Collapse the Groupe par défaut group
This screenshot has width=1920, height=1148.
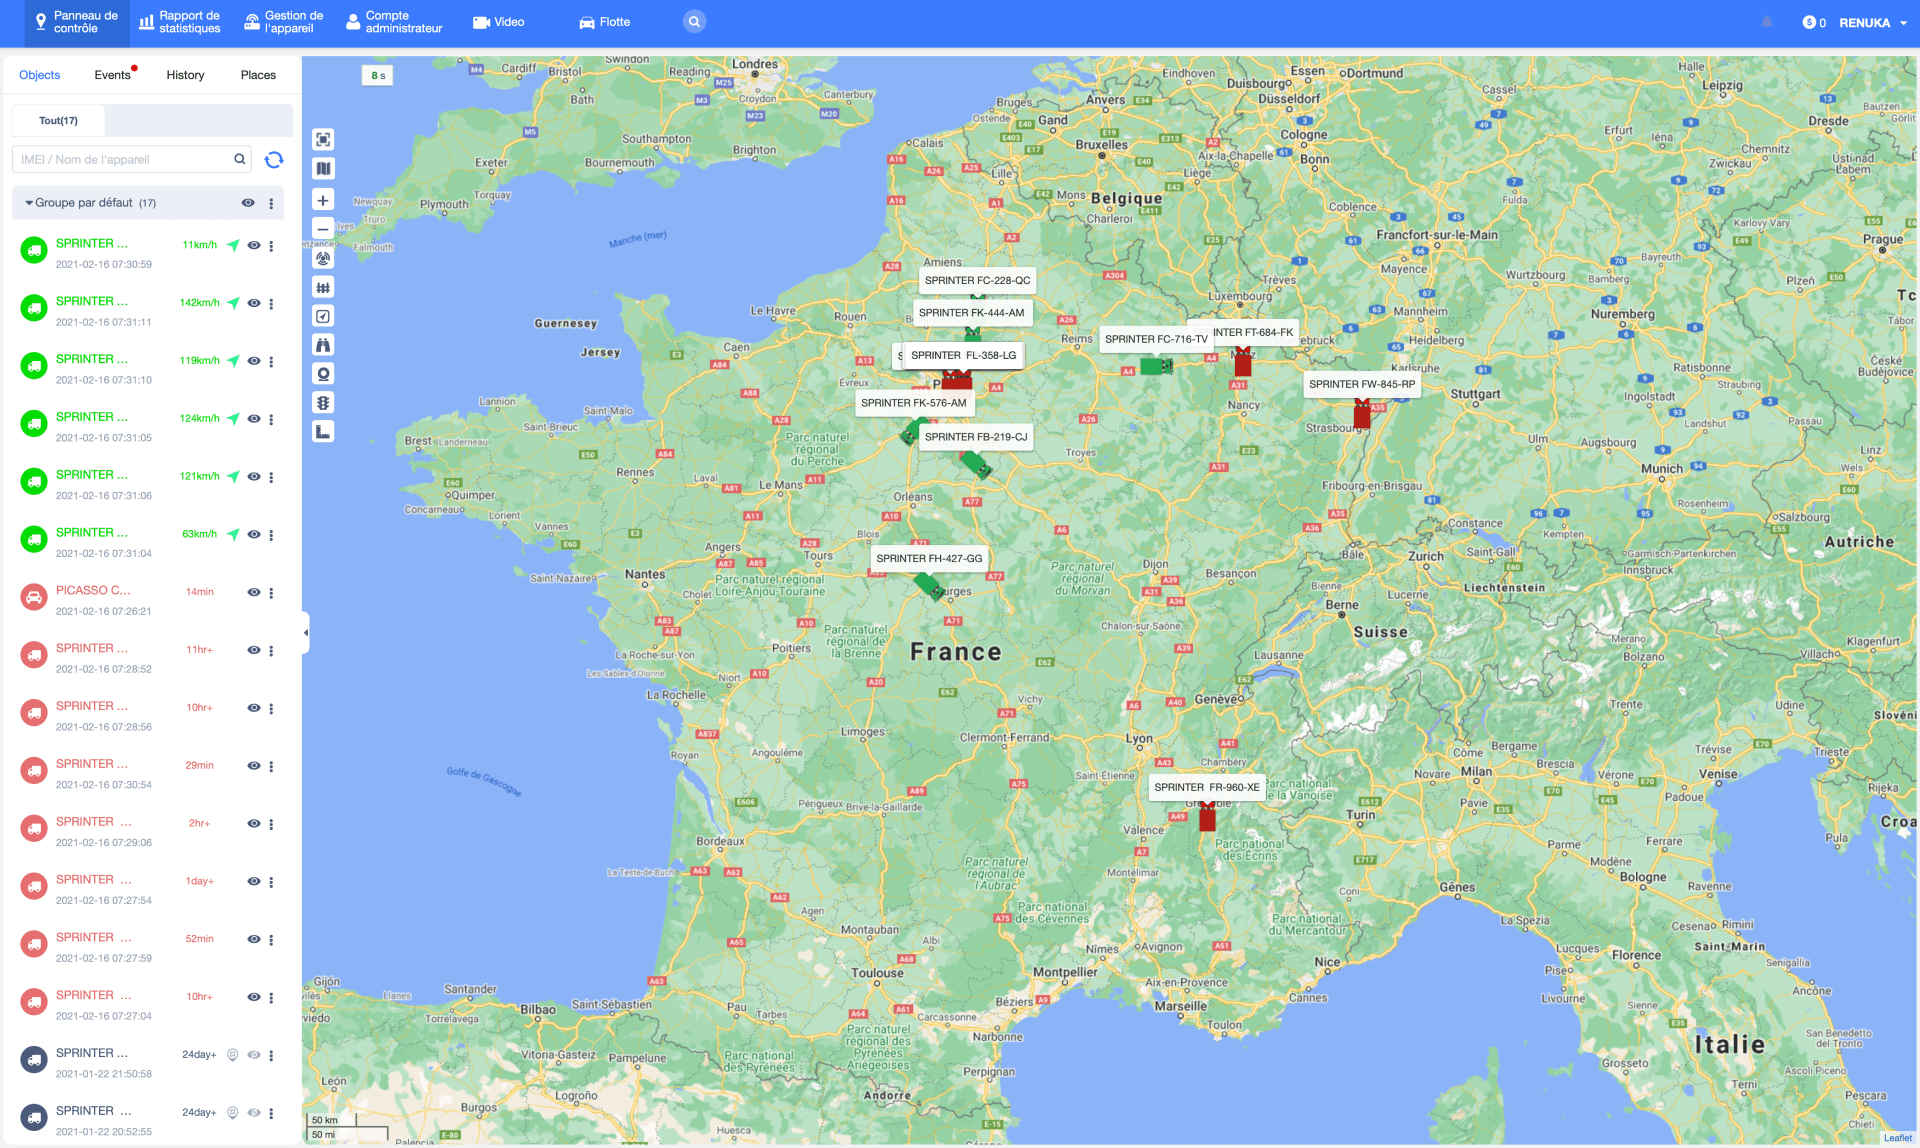29,203
